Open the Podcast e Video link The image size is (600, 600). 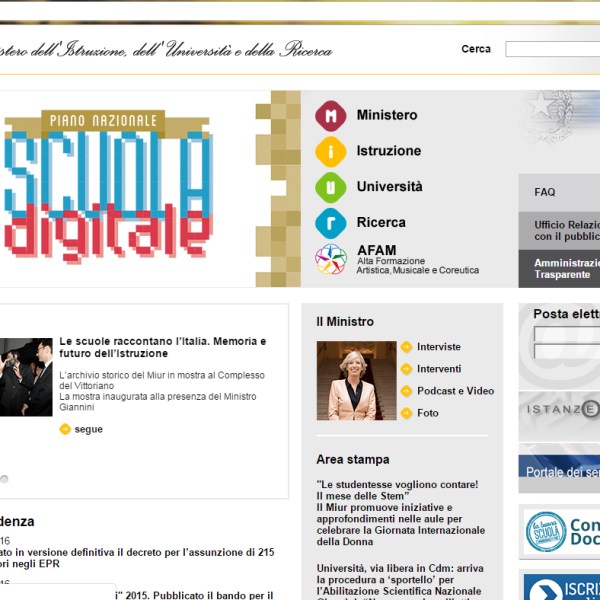point(455,391)
